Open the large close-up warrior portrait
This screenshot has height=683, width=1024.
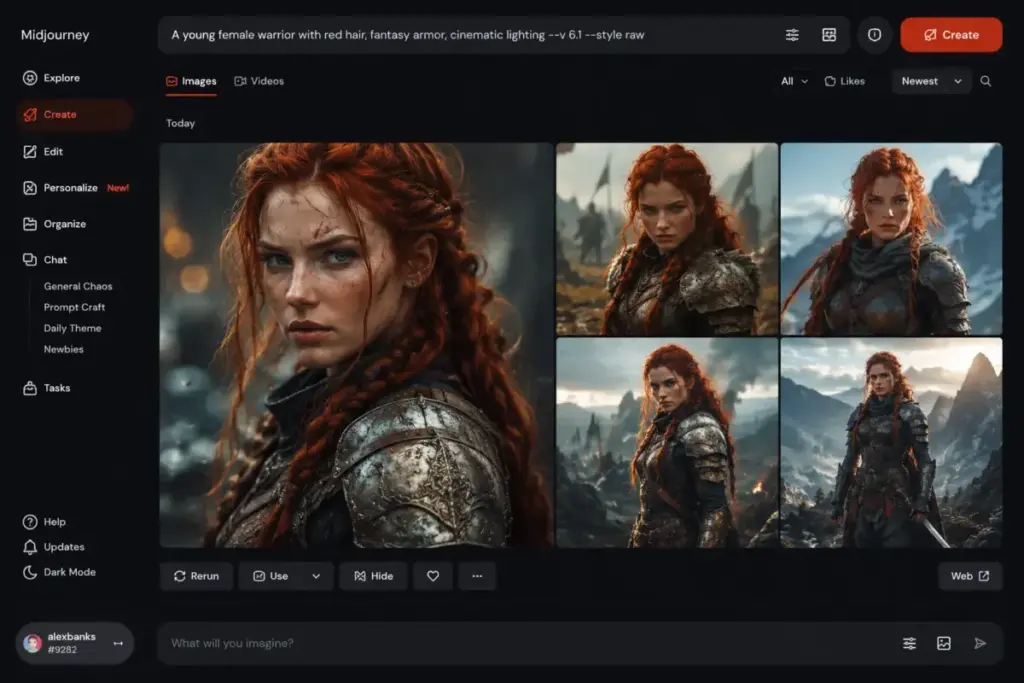357,345
